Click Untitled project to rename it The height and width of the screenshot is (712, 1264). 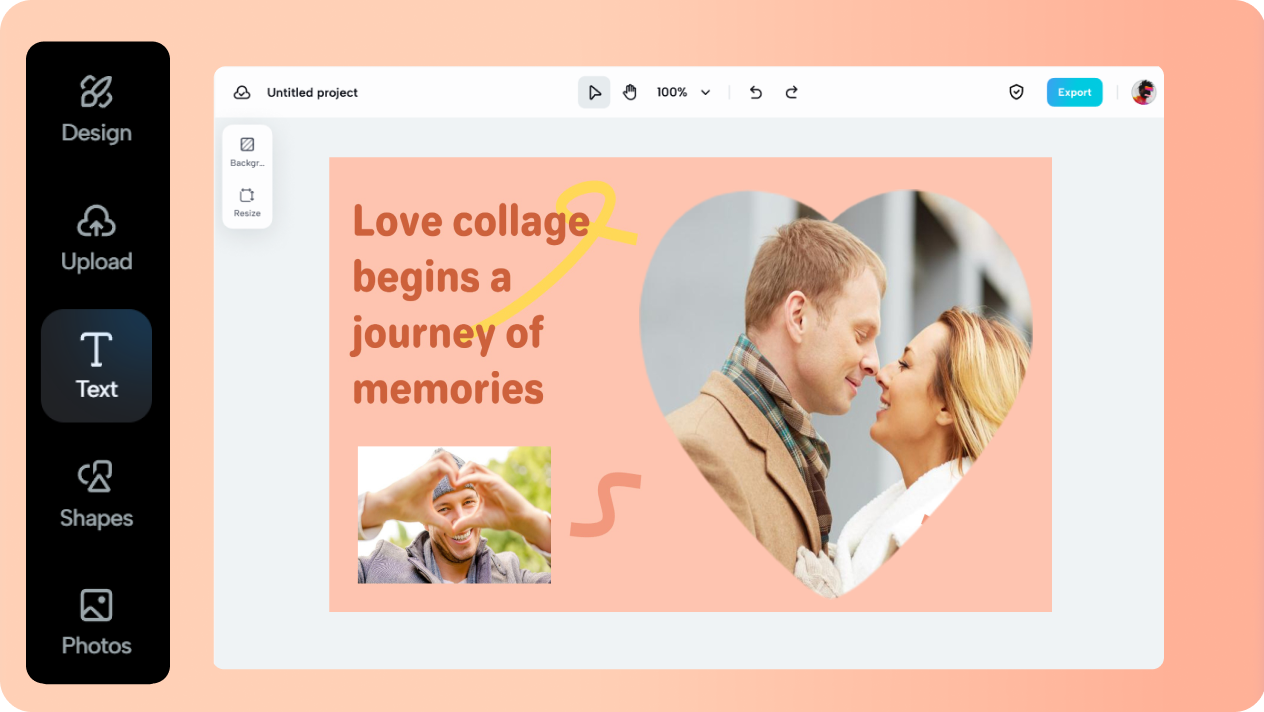point(311,92)
